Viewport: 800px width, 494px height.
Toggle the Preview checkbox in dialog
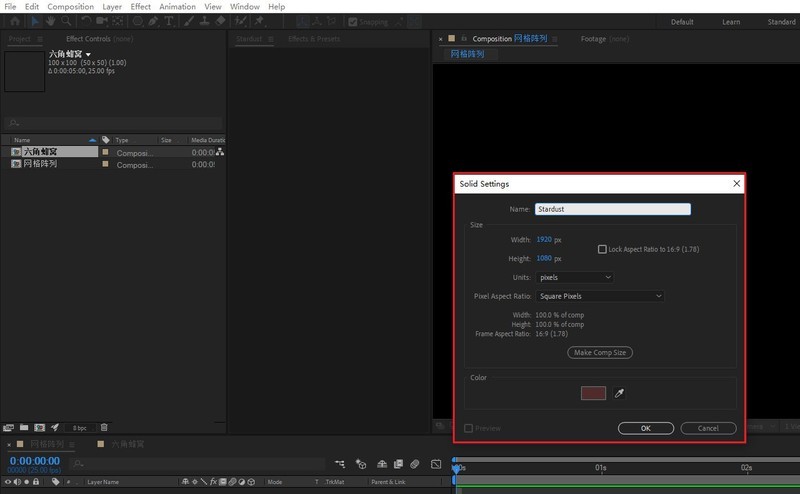pos(469,428)
